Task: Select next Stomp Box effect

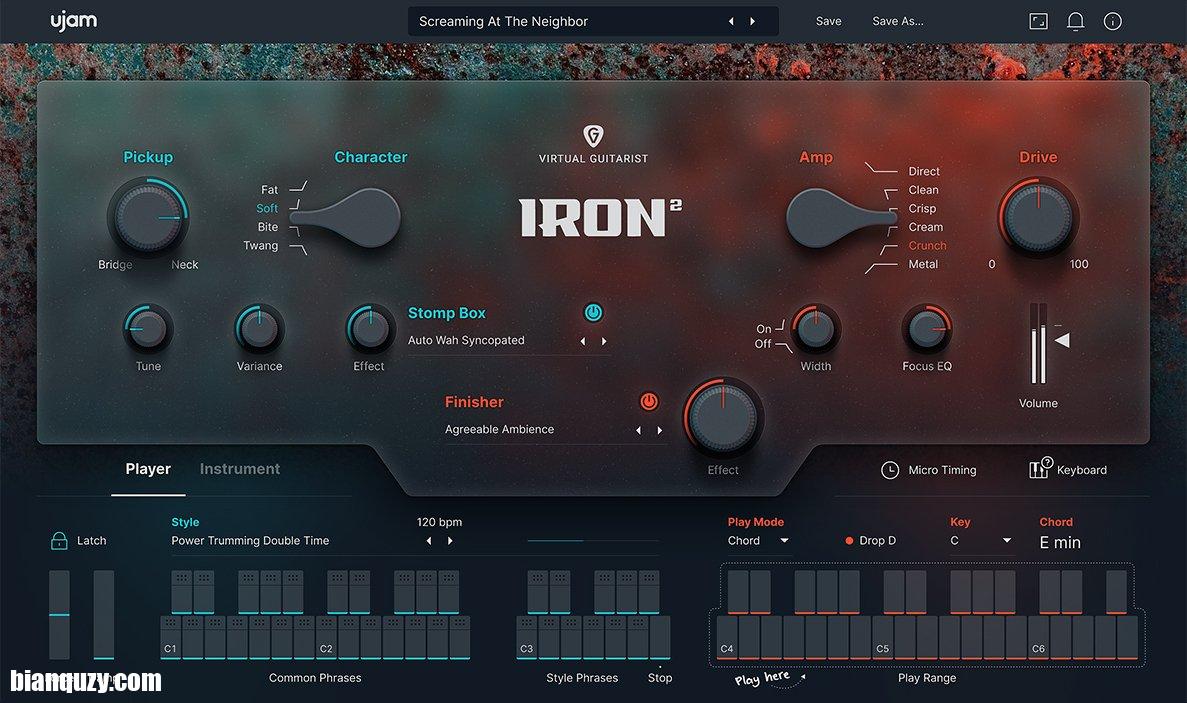Action: click(604, 341)
